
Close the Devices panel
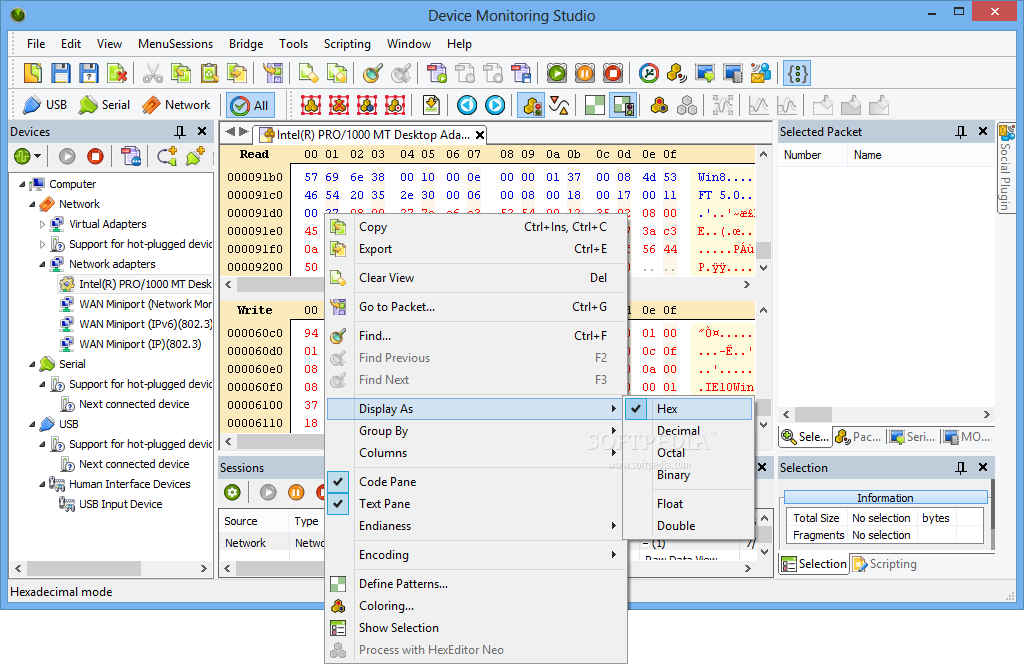[x=202, y=131]
